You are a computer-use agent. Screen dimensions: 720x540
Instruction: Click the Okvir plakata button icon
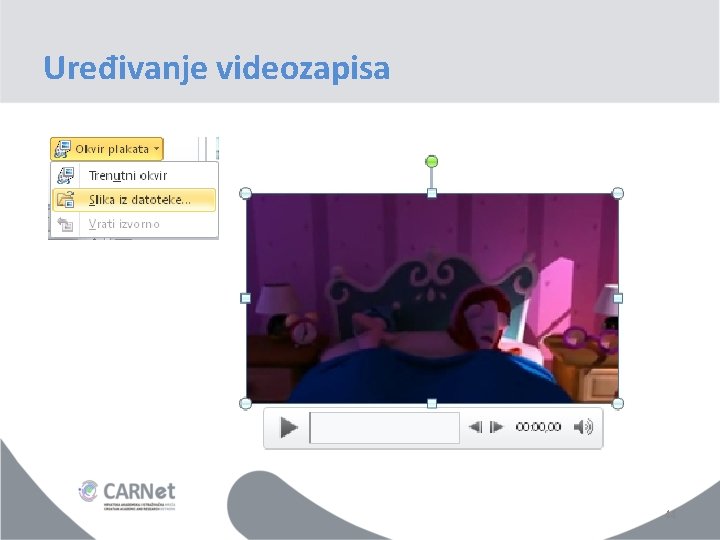click(62, 149)
